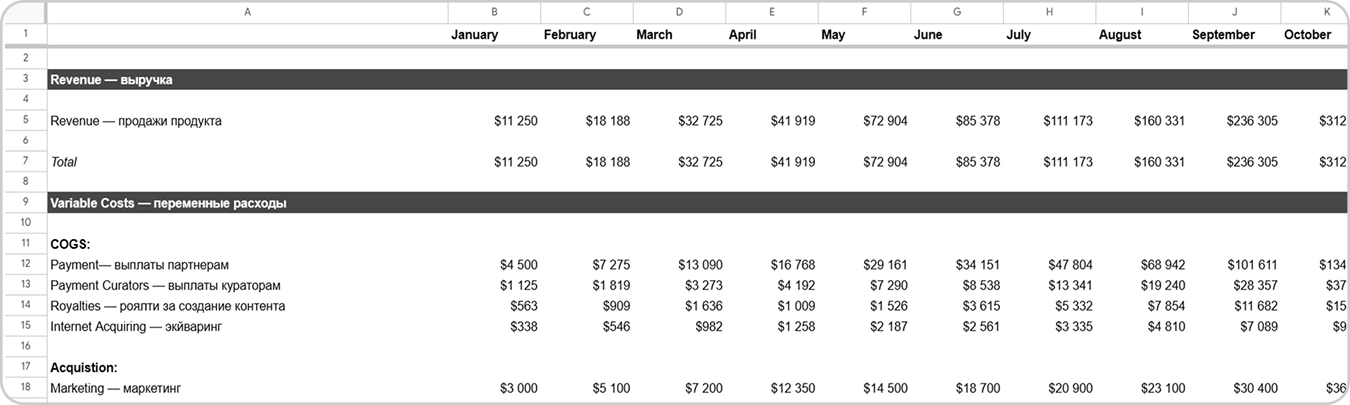This screenshot has width=1350, height=405.
Task: Select column D header
Action: 679,11
